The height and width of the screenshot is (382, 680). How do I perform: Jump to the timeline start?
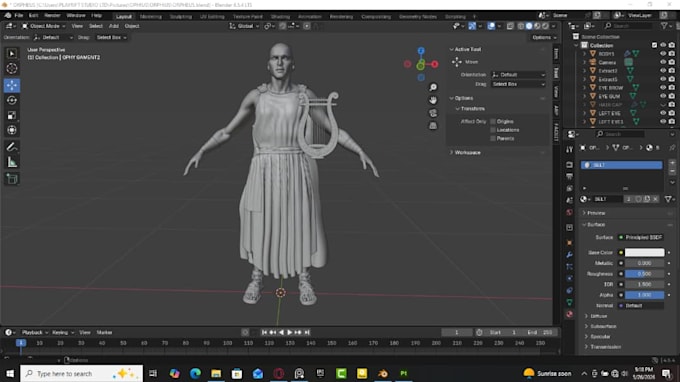click(264, 333)
